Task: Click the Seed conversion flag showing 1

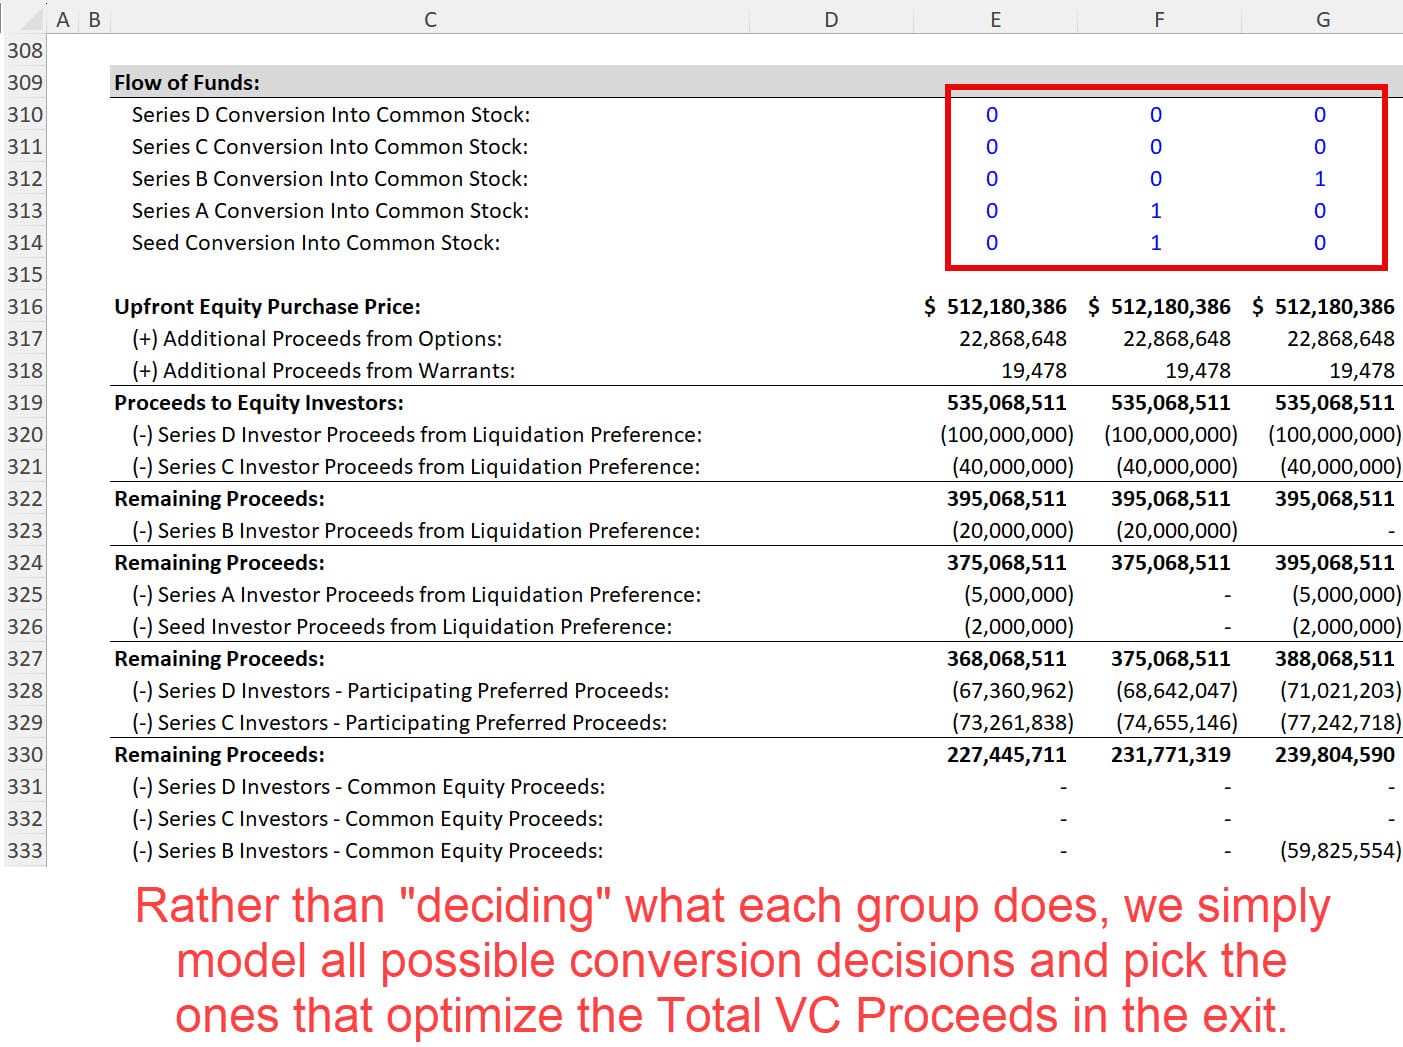Action: pos(1155,242)
